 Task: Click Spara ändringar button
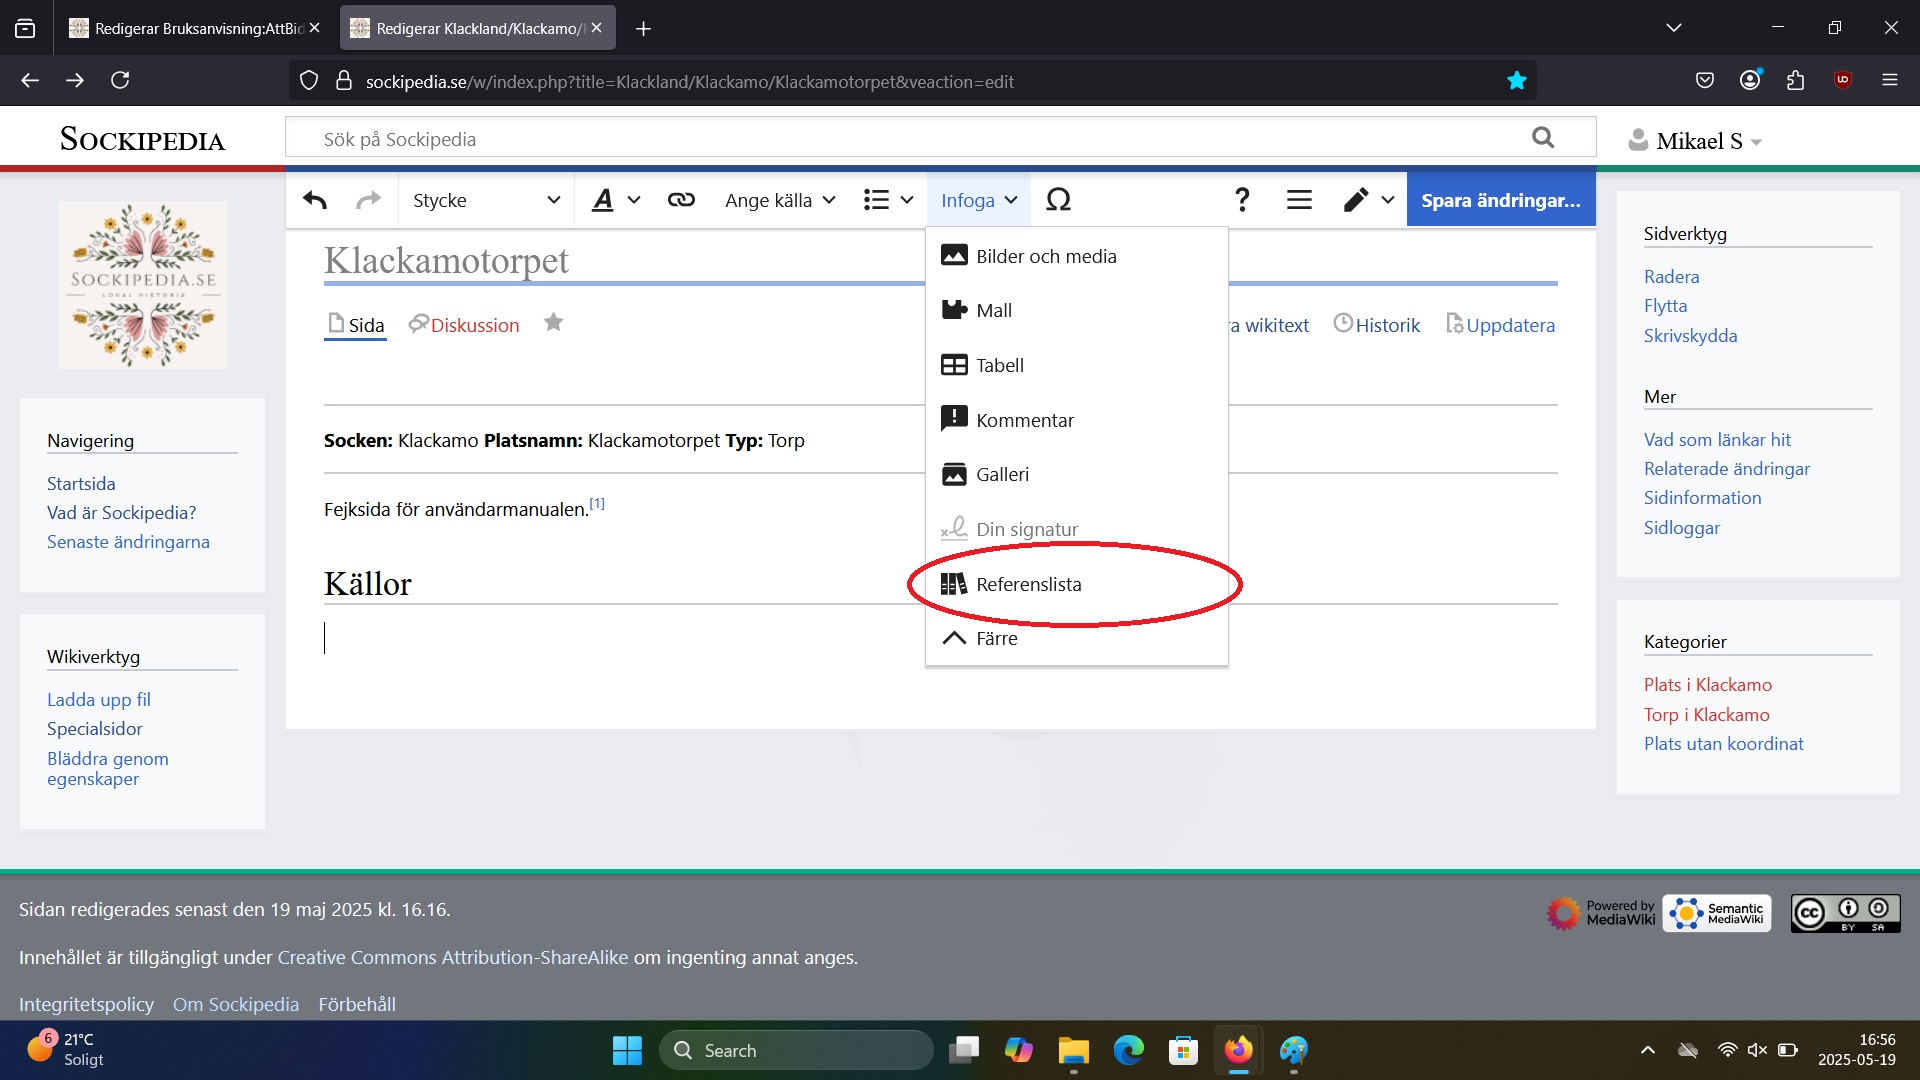1500,200
